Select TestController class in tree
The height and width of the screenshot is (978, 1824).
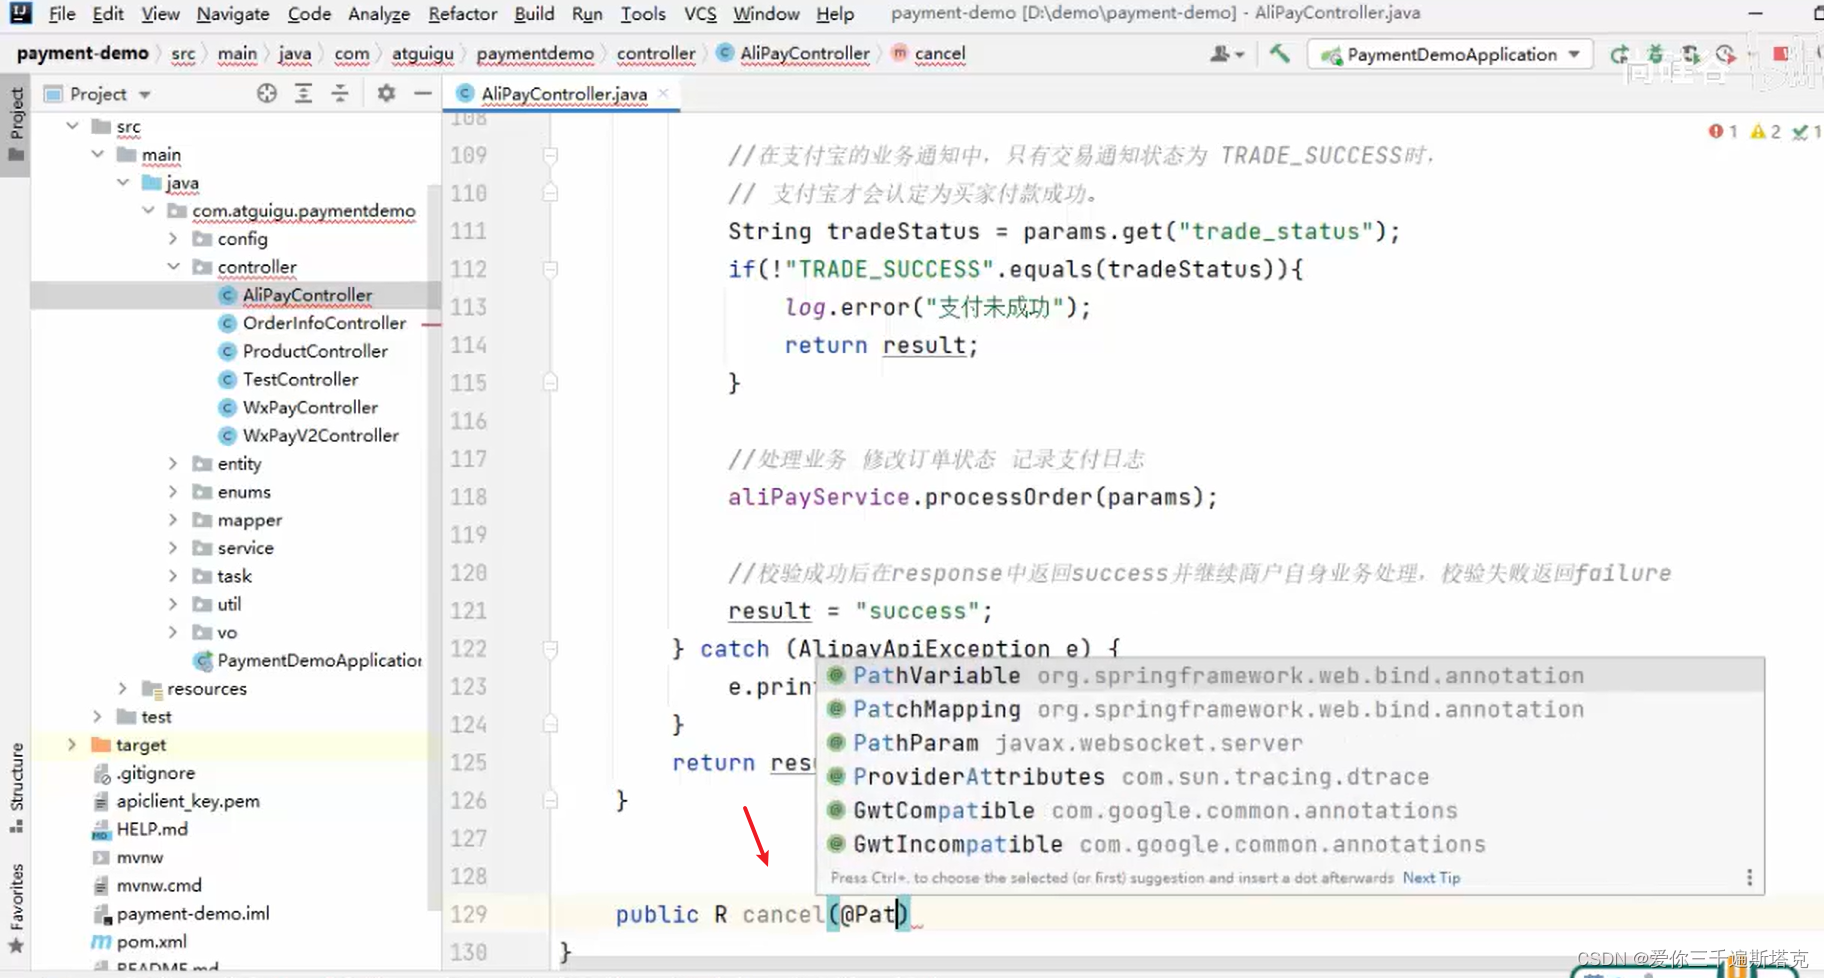[x=300, y=379]
